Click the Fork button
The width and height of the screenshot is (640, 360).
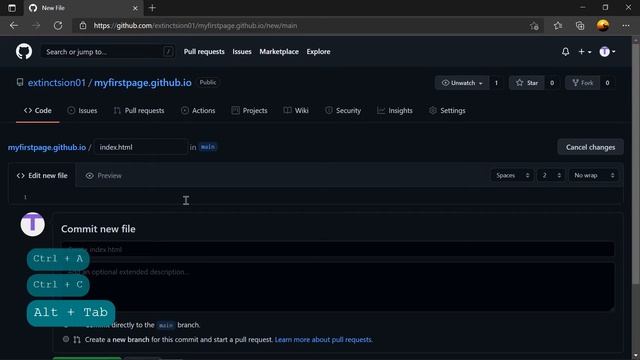click(x=582, y=83)
